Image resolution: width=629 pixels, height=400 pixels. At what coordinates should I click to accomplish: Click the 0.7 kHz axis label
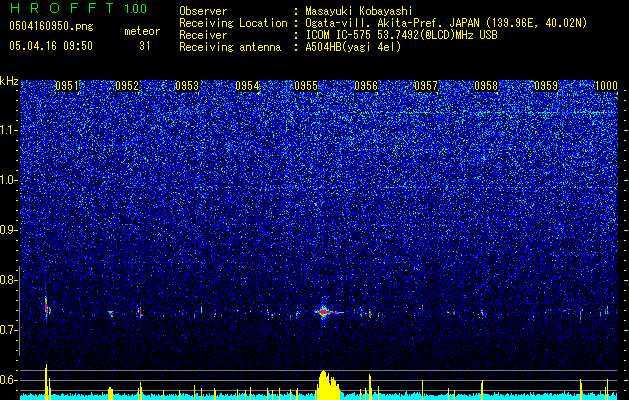click(8, 330)
